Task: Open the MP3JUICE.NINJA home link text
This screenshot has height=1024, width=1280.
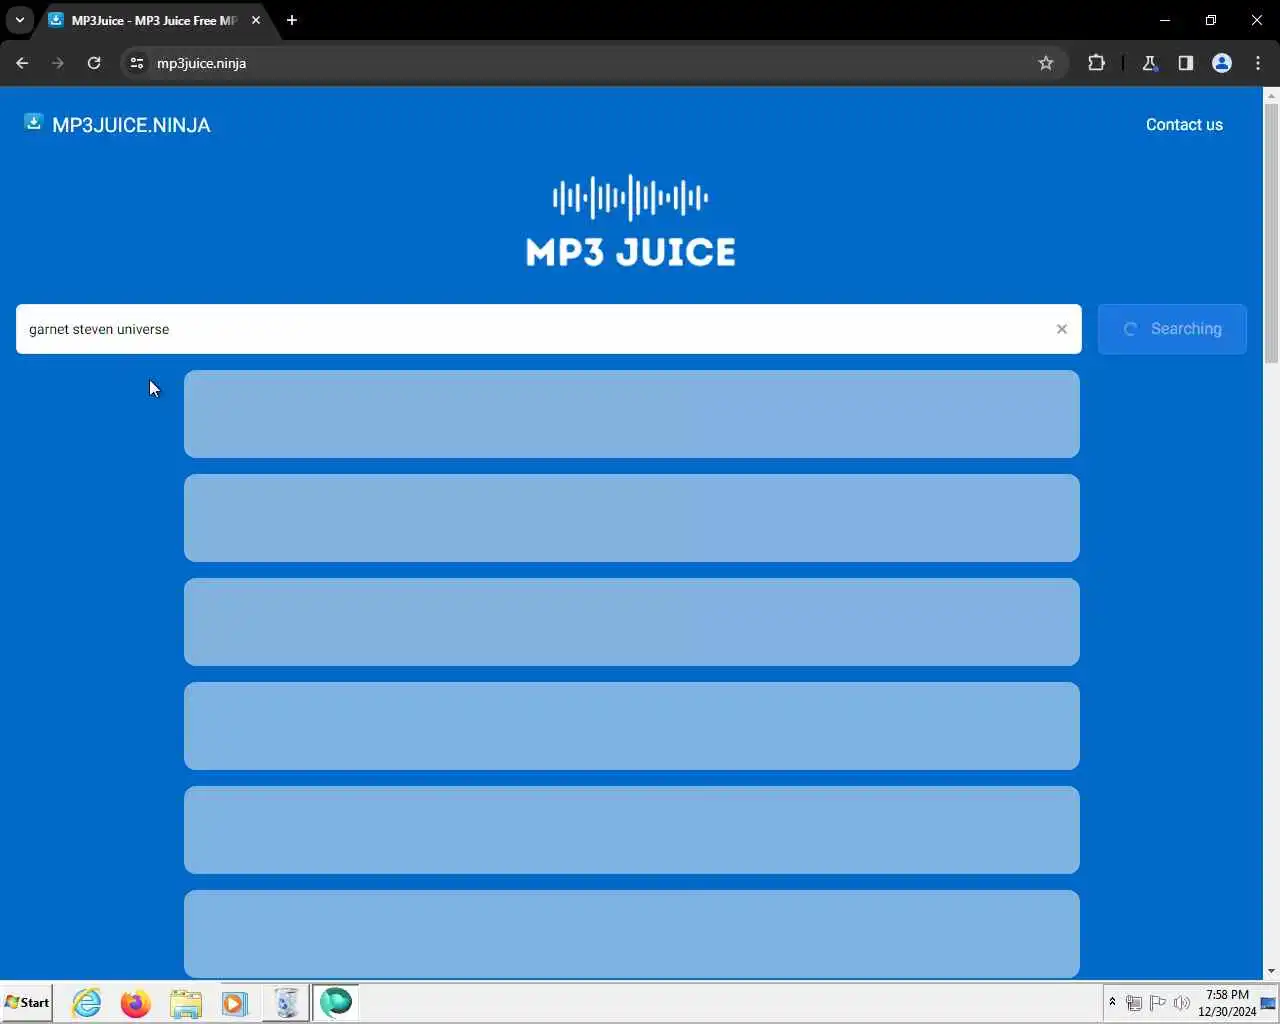Action: 131,125
